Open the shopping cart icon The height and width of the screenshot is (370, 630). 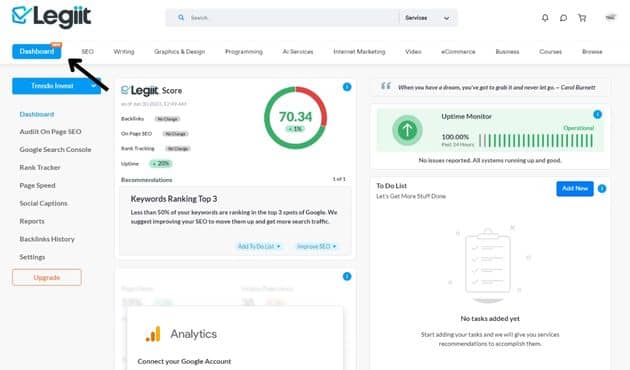(x=582, y=18)
